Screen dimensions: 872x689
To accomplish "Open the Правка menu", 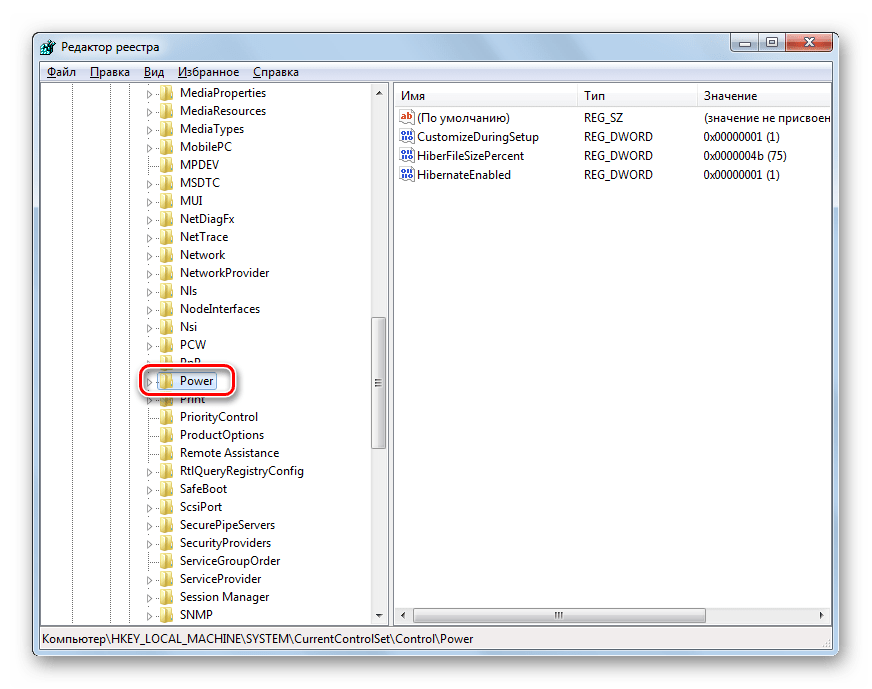I will 110,72.
